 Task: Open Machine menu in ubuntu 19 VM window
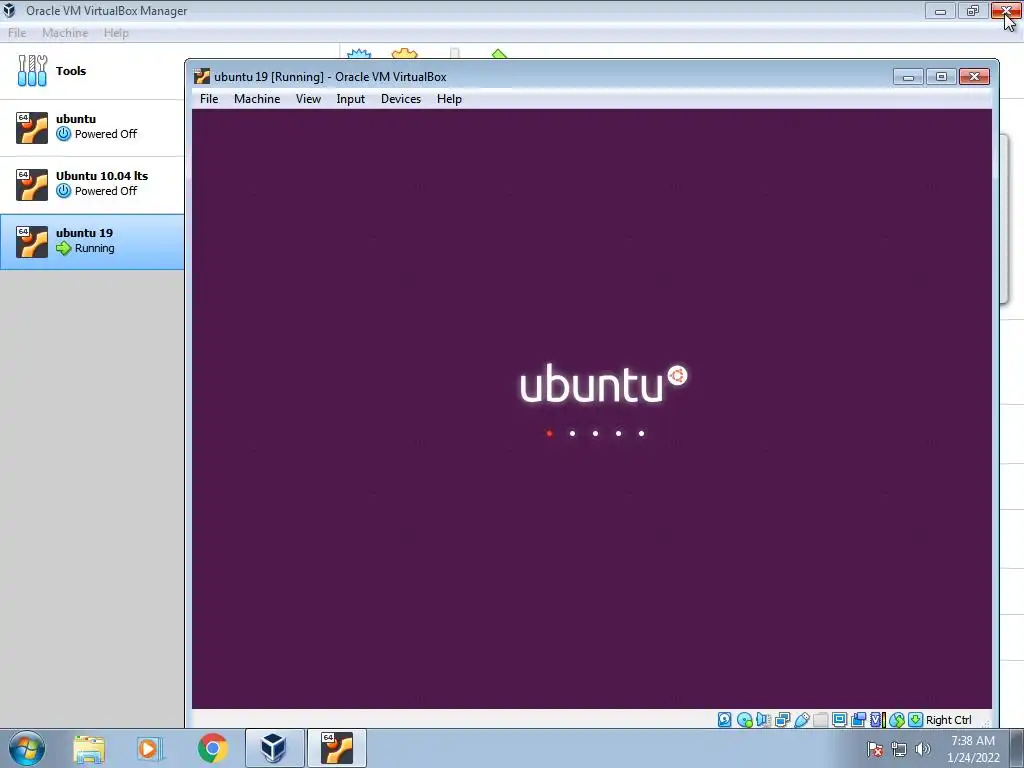pos(257,99)
